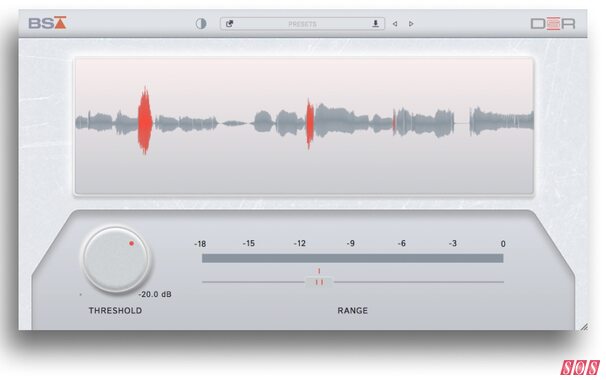The height and width of the screenshot is (380, 606).
Task: Click the -20.0 dB threshold value
Action: tap(155, 294)
